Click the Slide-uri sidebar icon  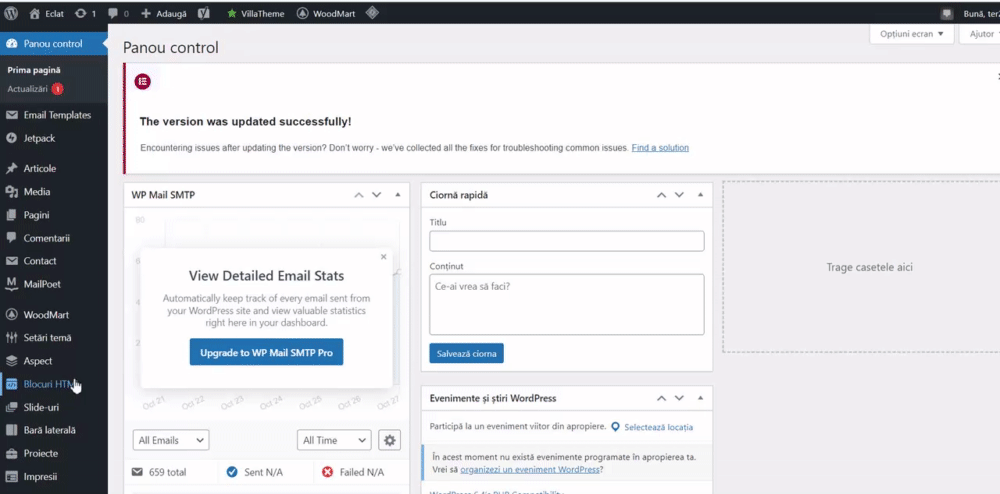coord(11,407)
